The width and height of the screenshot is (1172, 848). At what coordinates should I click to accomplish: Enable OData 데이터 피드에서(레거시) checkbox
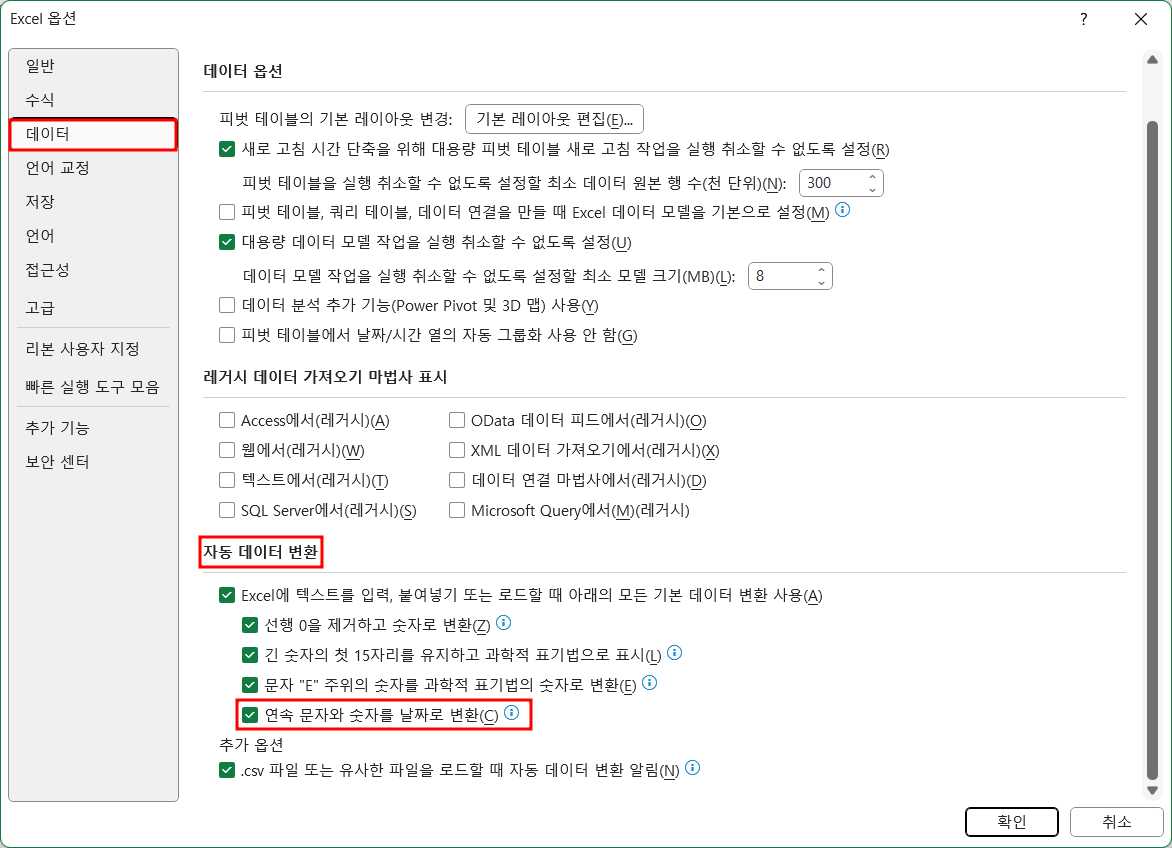pyautogui.click(x=457, y=420)
